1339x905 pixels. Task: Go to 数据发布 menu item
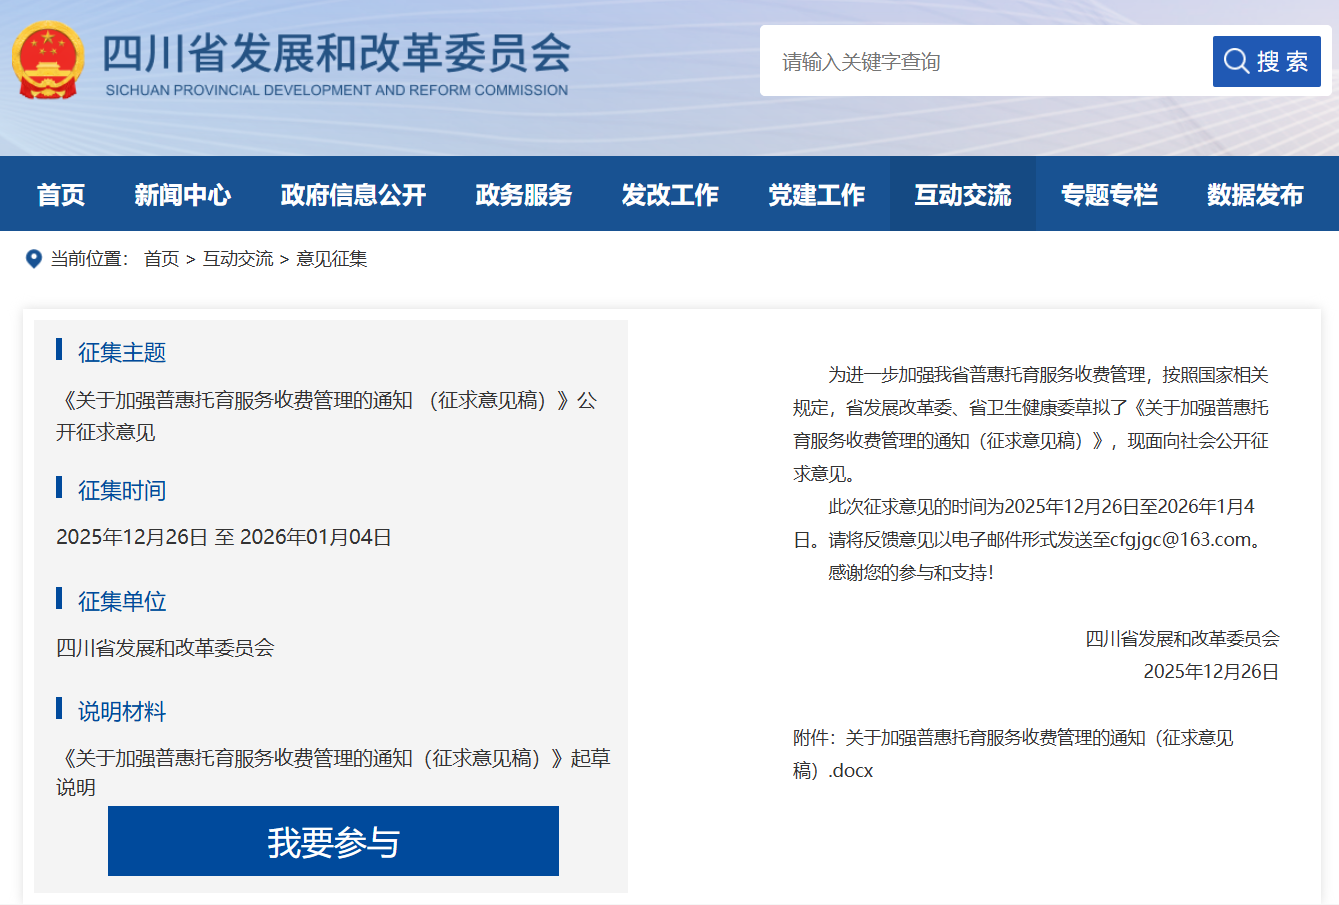1255,195
